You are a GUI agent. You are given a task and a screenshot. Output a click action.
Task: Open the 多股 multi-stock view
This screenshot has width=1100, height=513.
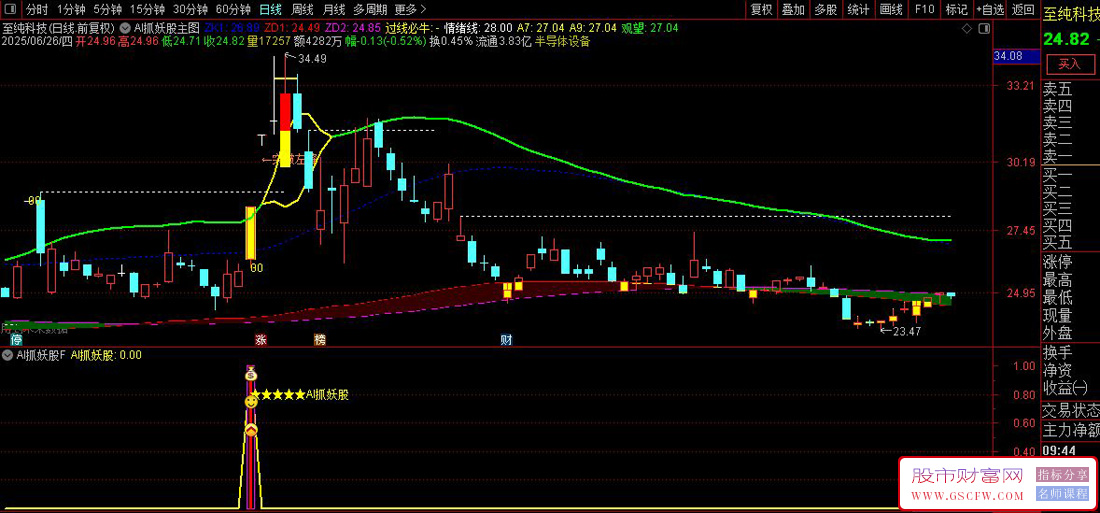pyautogui.click(x=826, y=10)
